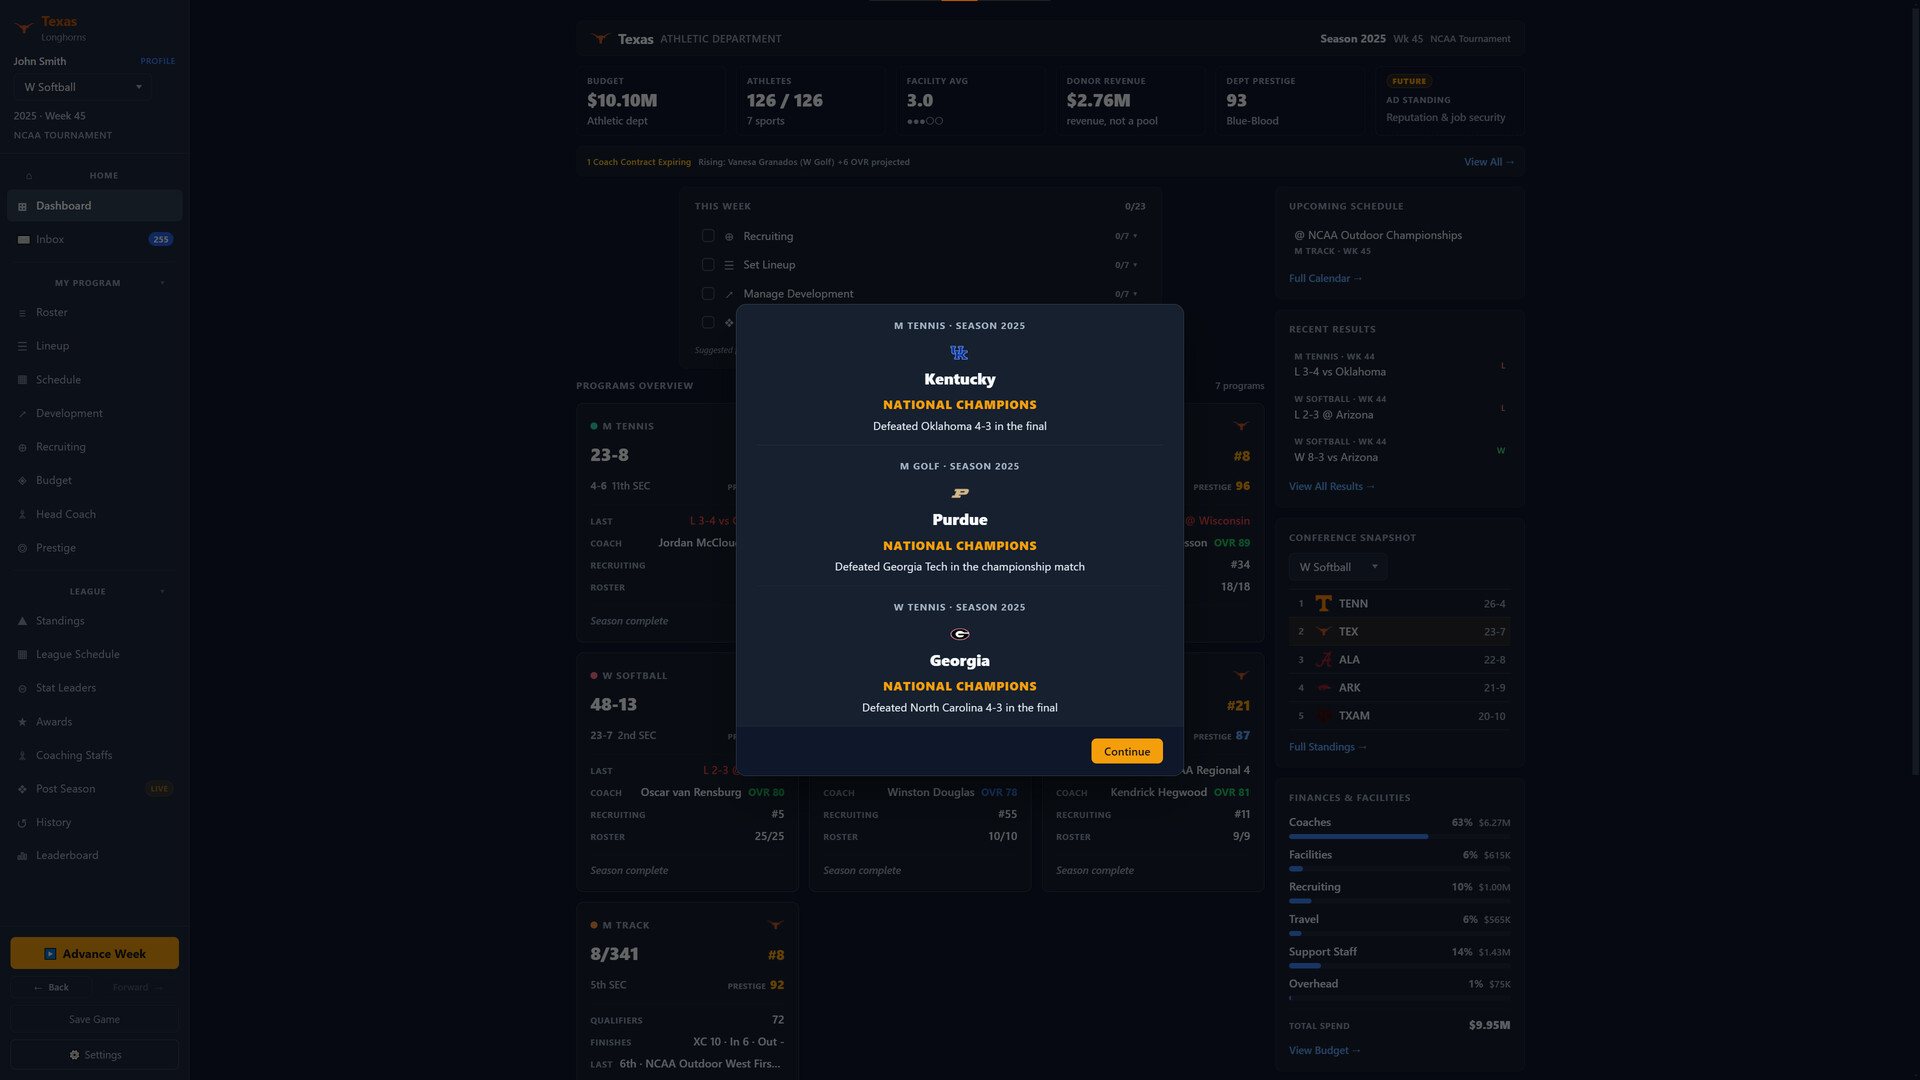
Task: Click the Longhorns logo atop the sidebar
Action: [x=24, y=28]
